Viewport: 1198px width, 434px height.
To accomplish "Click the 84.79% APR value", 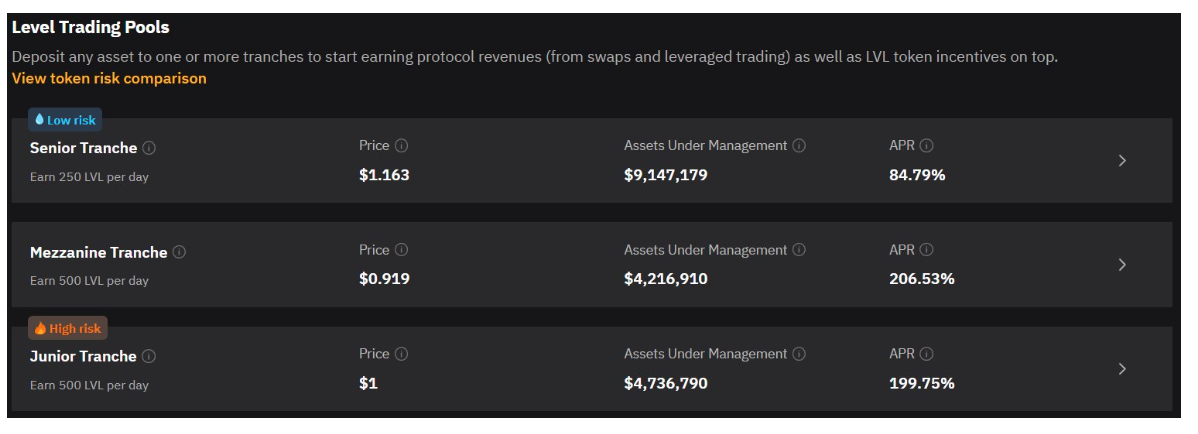I will click(x=917, y=175).
